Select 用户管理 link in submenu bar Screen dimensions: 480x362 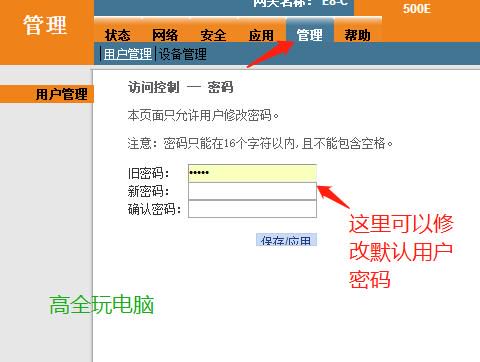pyautogui.click(x=128, y=54)
